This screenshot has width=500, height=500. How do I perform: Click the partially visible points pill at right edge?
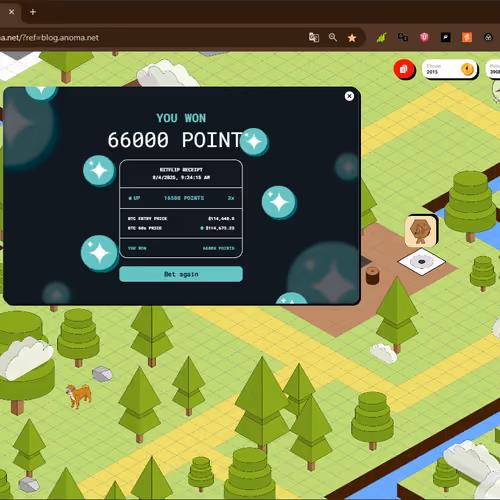[x=493, y=69]
